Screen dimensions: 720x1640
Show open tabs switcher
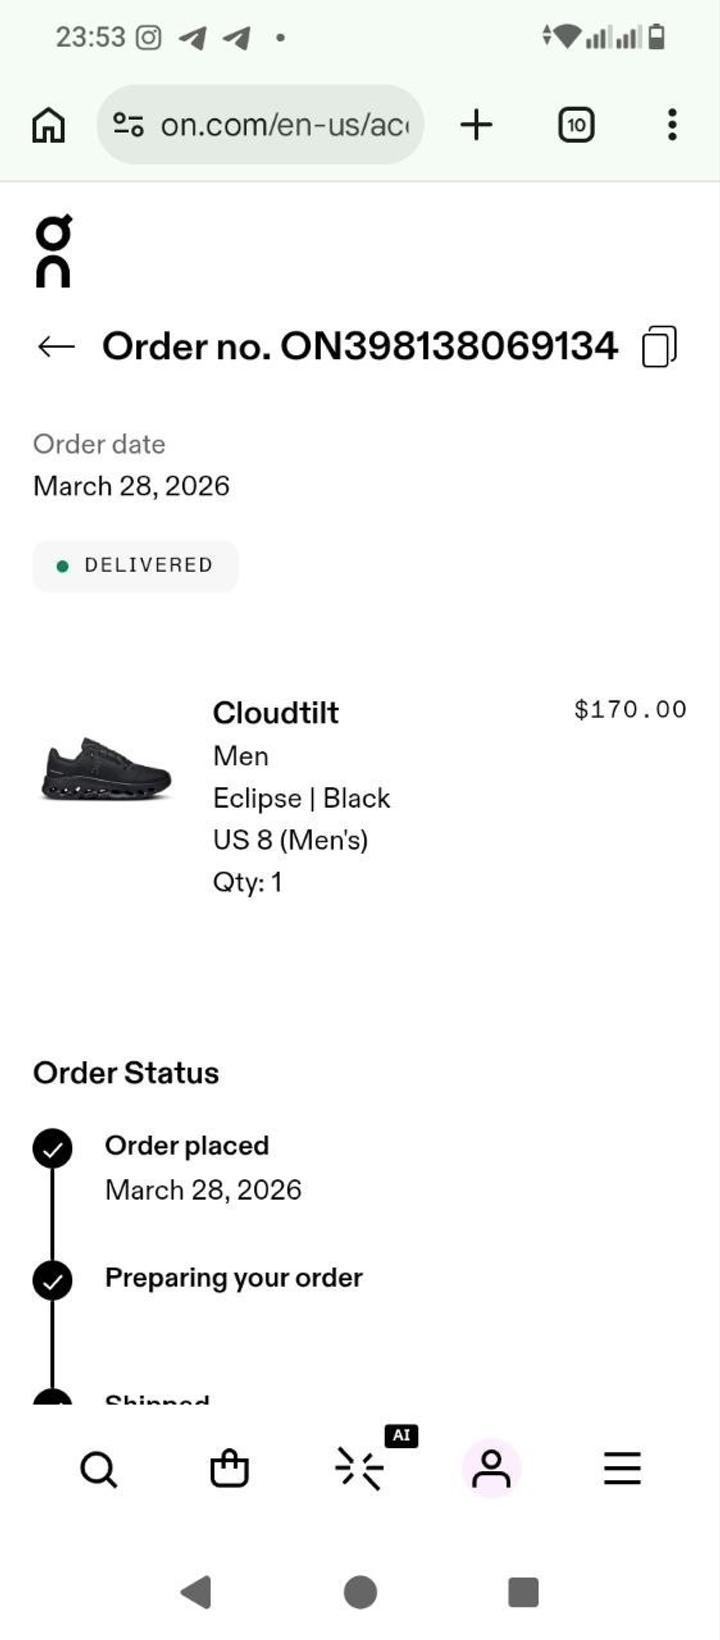pyautogui.click(x=575, y=125)
